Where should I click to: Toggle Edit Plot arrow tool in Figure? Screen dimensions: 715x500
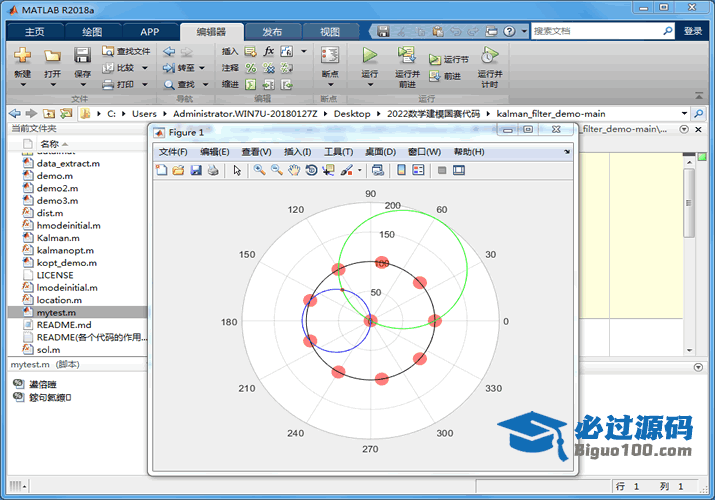click(x=237, y=170)
